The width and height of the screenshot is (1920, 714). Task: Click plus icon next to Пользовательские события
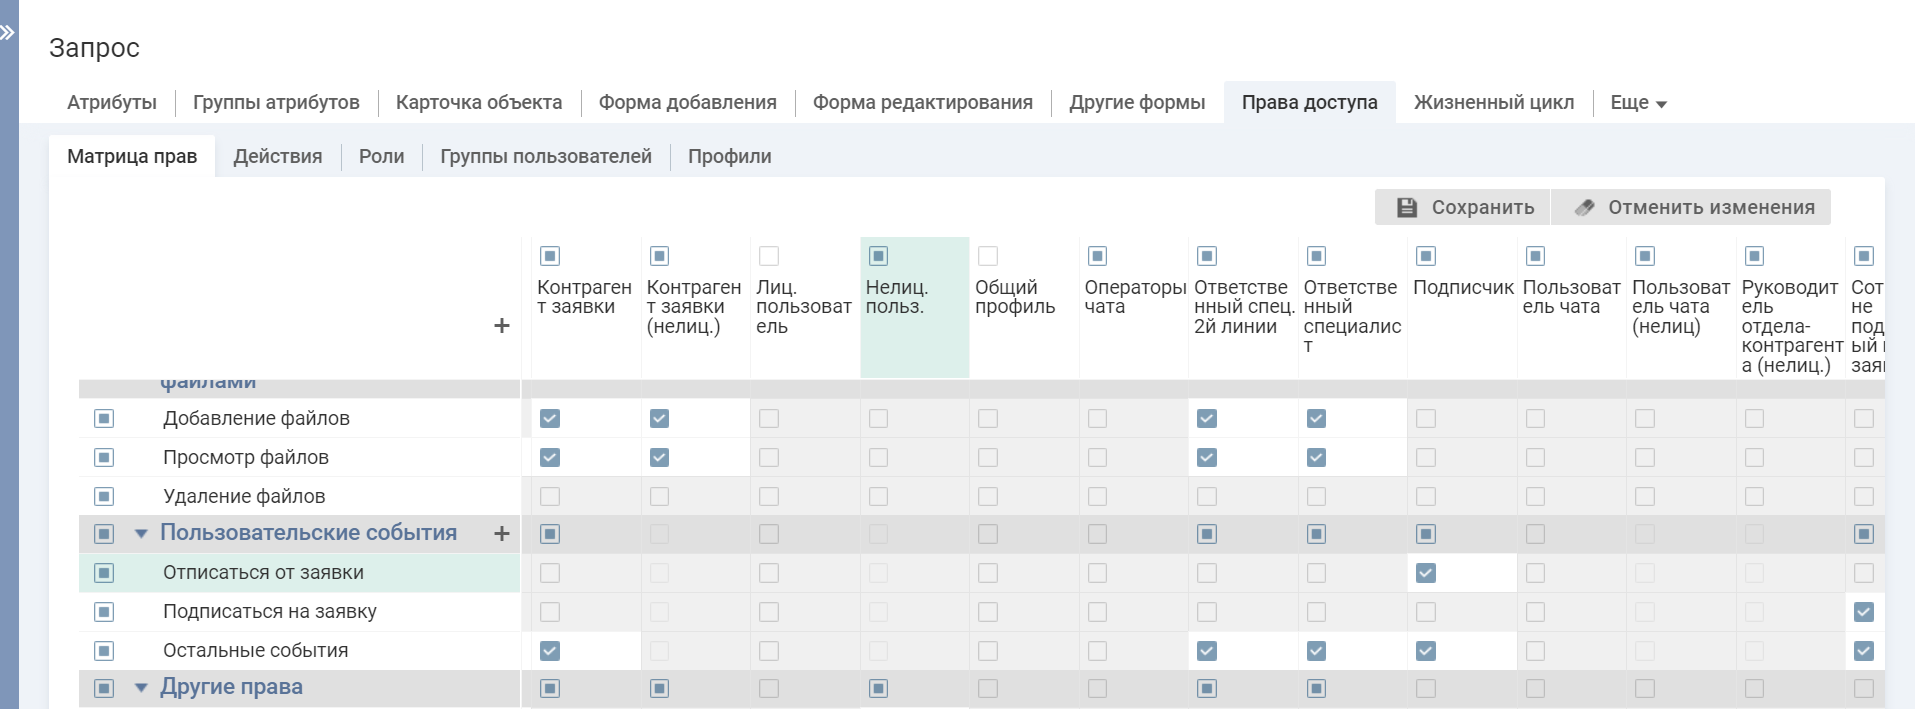(502, 534)
